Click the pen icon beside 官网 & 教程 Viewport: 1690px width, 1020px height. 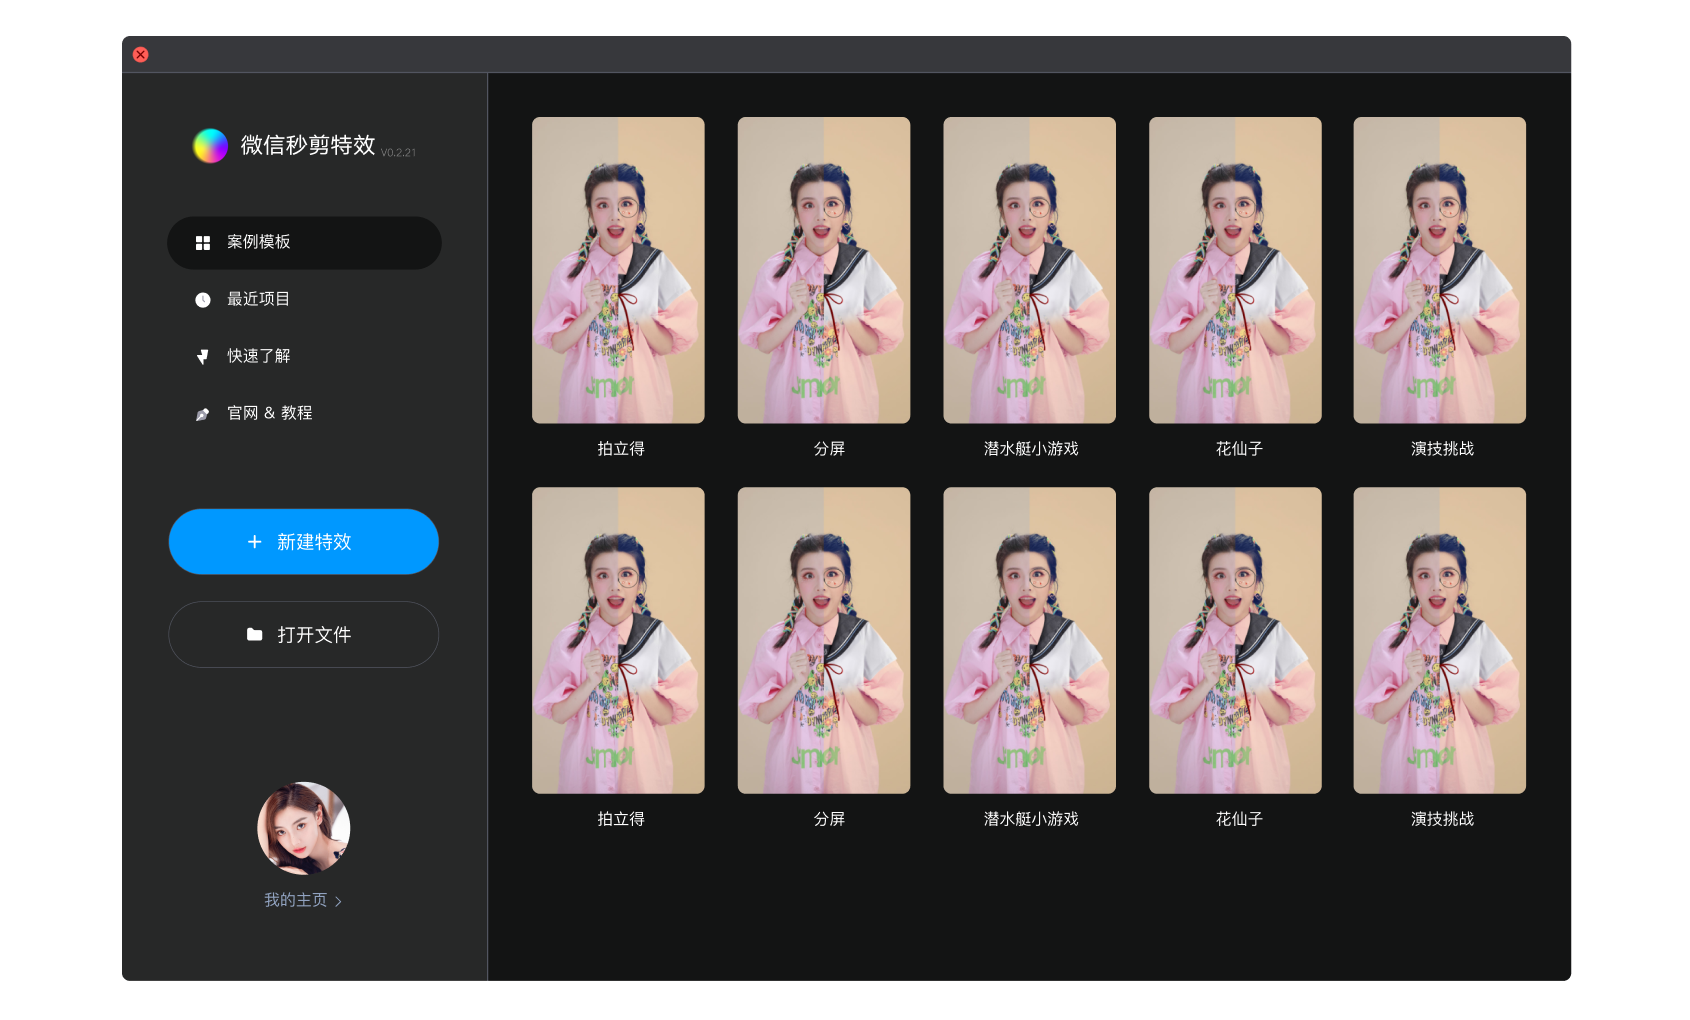coord(203,414)
